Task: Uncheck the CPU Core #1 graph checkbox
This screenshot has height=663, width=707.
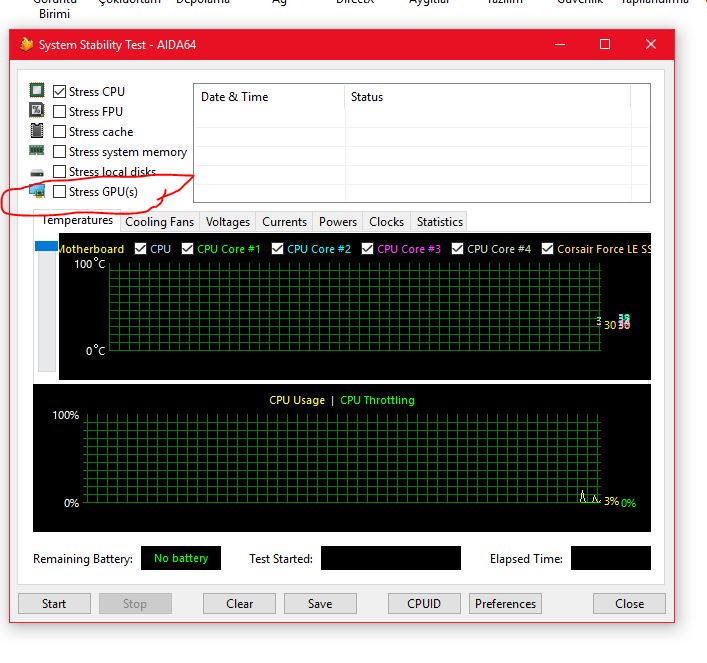Action: 187,249
